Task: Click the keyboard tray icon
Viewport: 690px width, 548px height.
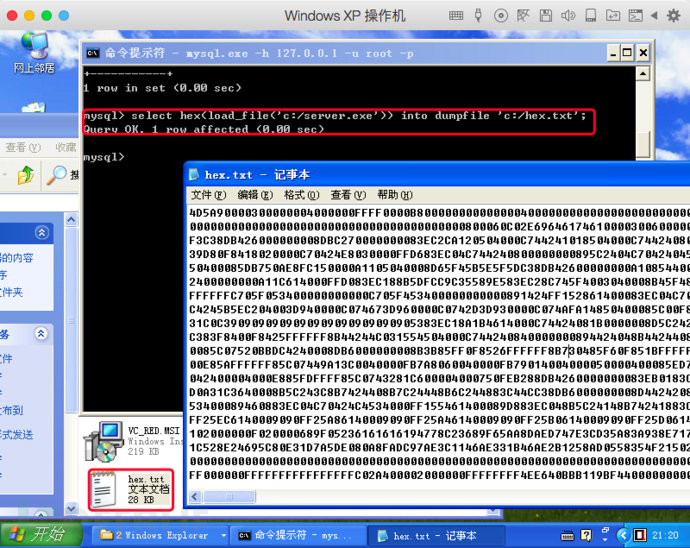Action: tap(567, 536)
